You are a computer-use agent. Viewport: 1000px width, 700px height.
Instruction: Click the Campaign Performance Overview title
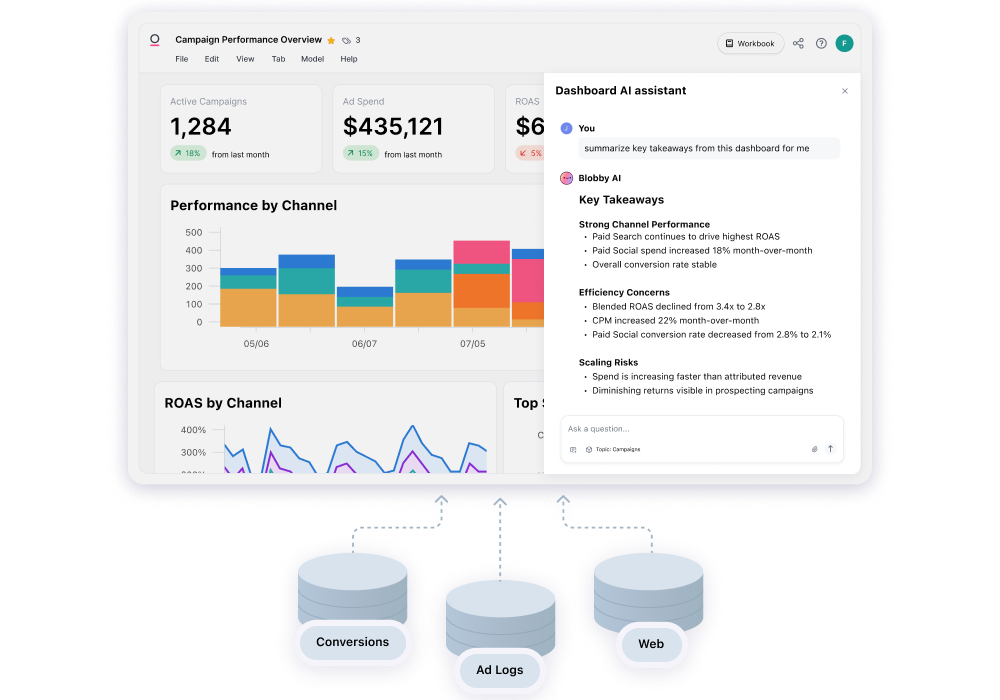tap(249, 40)
